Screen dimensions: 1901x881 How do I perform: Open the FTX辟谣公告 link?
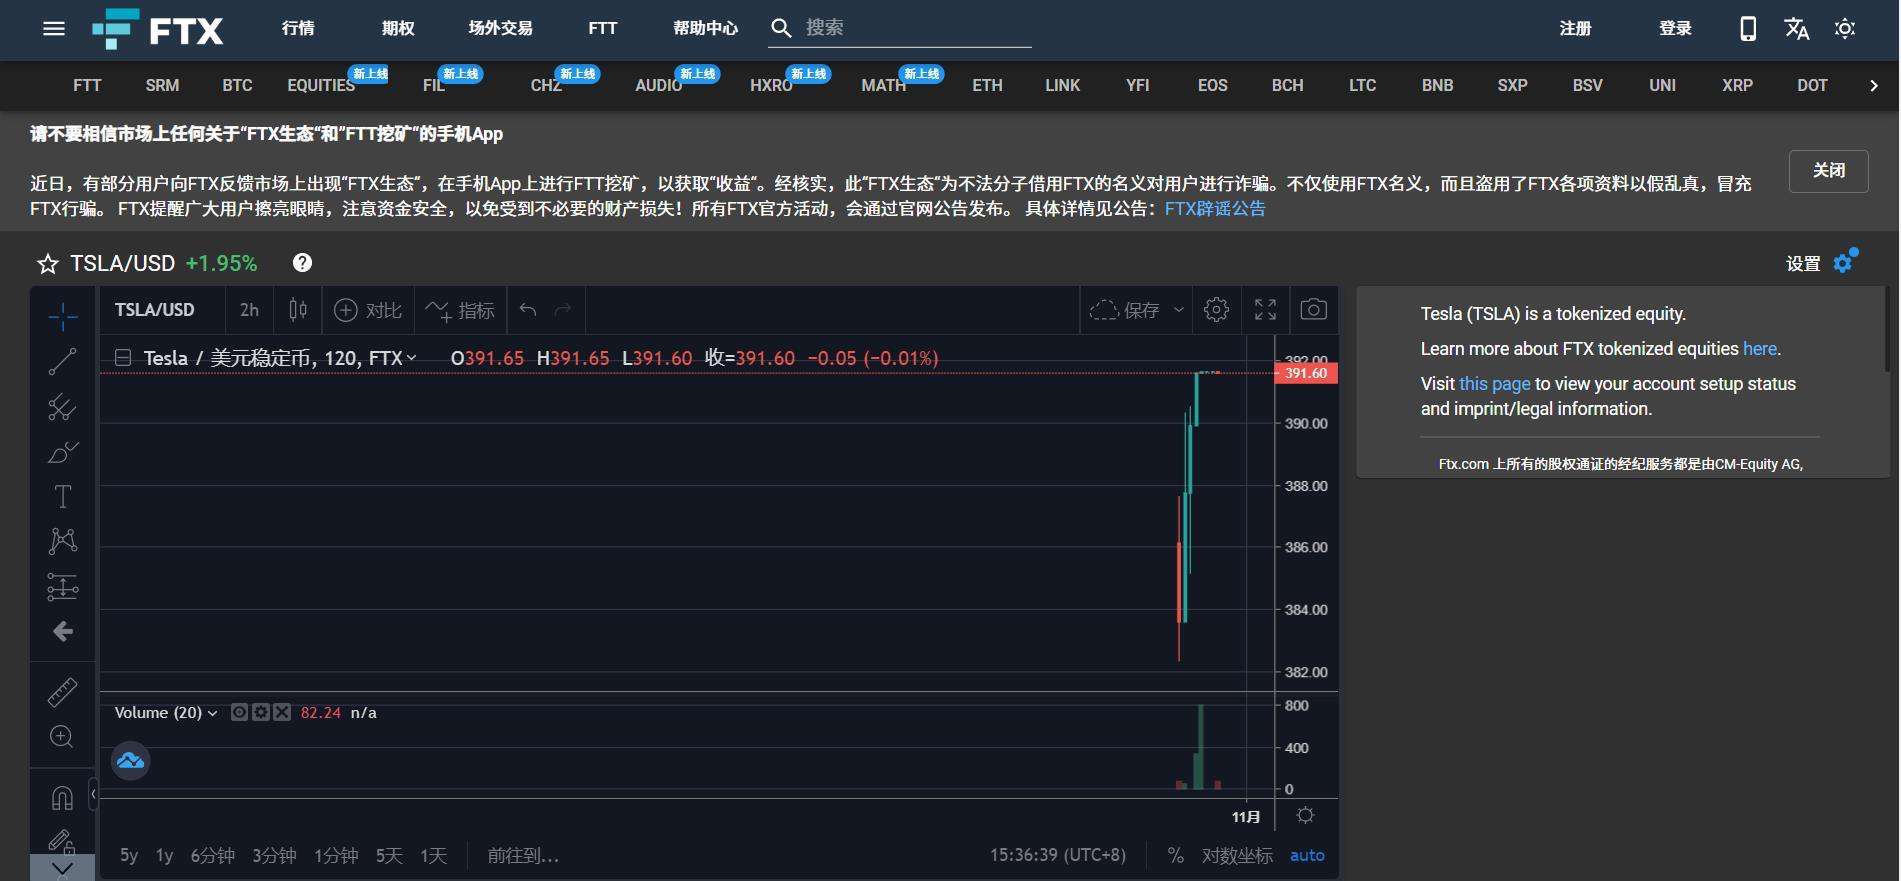click(x=1215, y=209)
